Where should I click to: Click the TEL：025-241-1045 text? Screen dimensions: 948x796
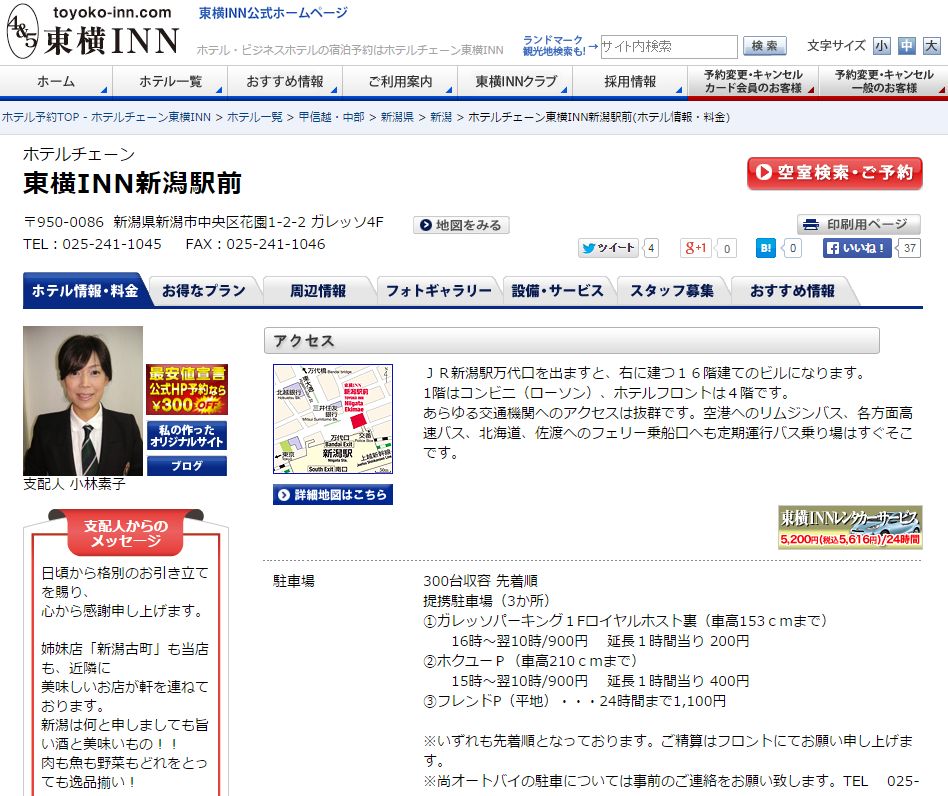93,244
